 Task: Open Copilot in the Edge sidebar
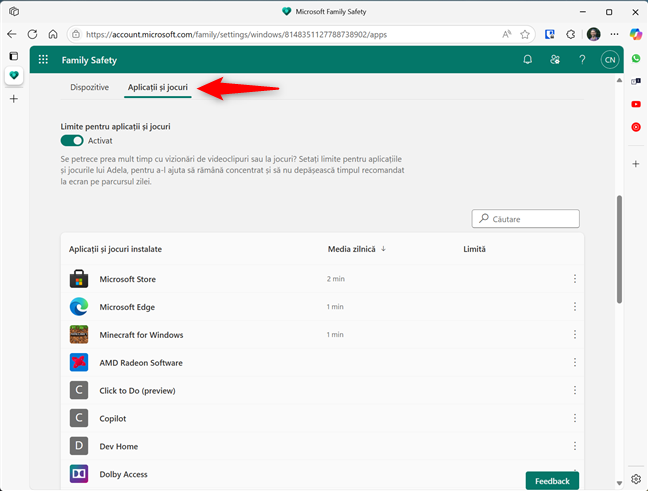point(636,34)
